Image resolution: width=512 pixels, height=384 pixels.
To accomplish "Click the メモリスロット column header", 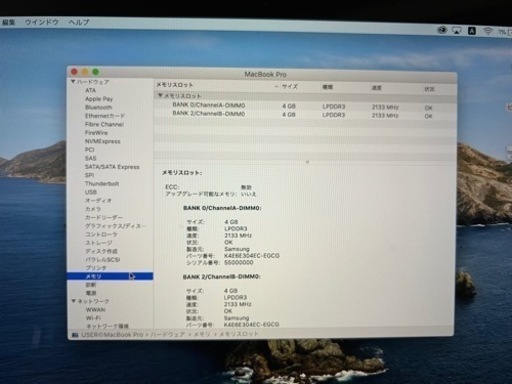I will tap(175, 85).
